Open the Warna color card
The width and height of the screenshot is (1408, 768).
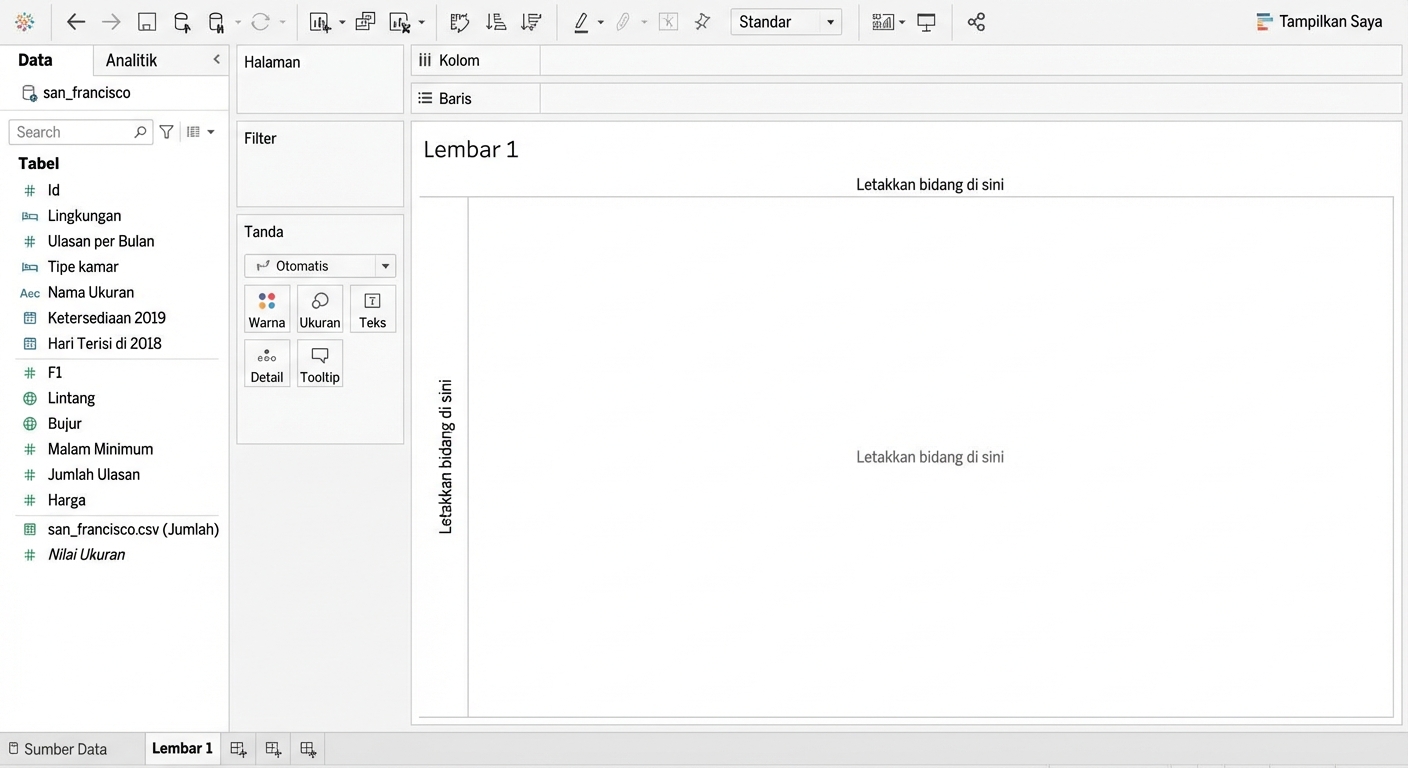click(x=267, y=309)
